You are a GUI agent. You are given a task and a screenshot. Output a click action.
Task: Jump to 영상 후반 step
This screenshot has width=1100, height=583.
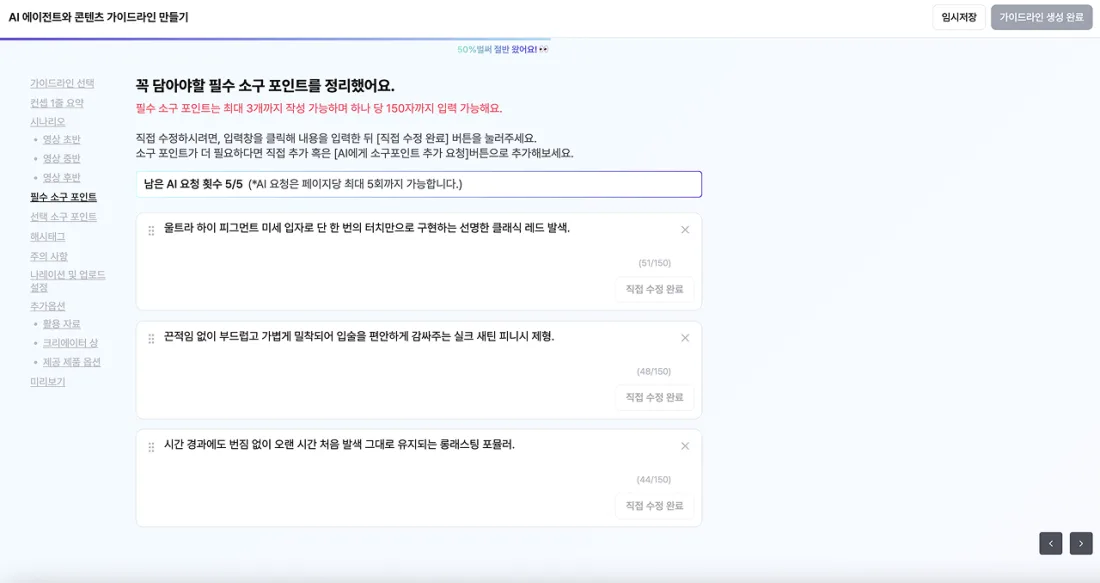click(62, 177)
